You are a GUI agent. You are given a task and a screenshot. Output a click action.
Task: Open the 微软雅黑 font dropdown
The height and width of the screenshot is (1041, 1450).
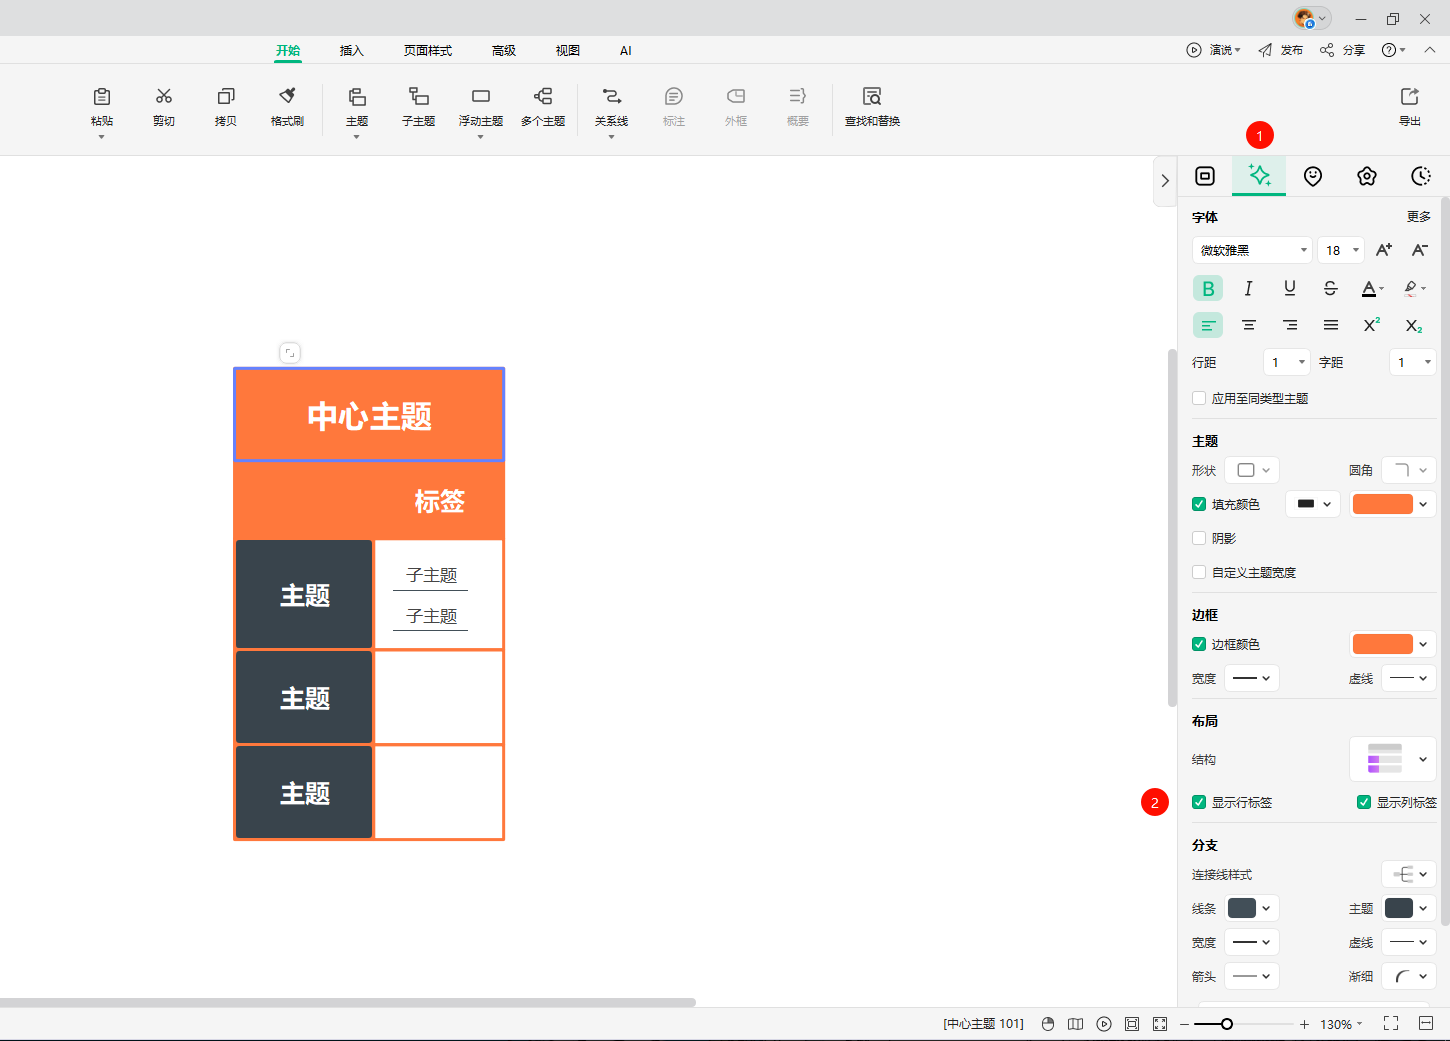click(x=1252, y=250)
